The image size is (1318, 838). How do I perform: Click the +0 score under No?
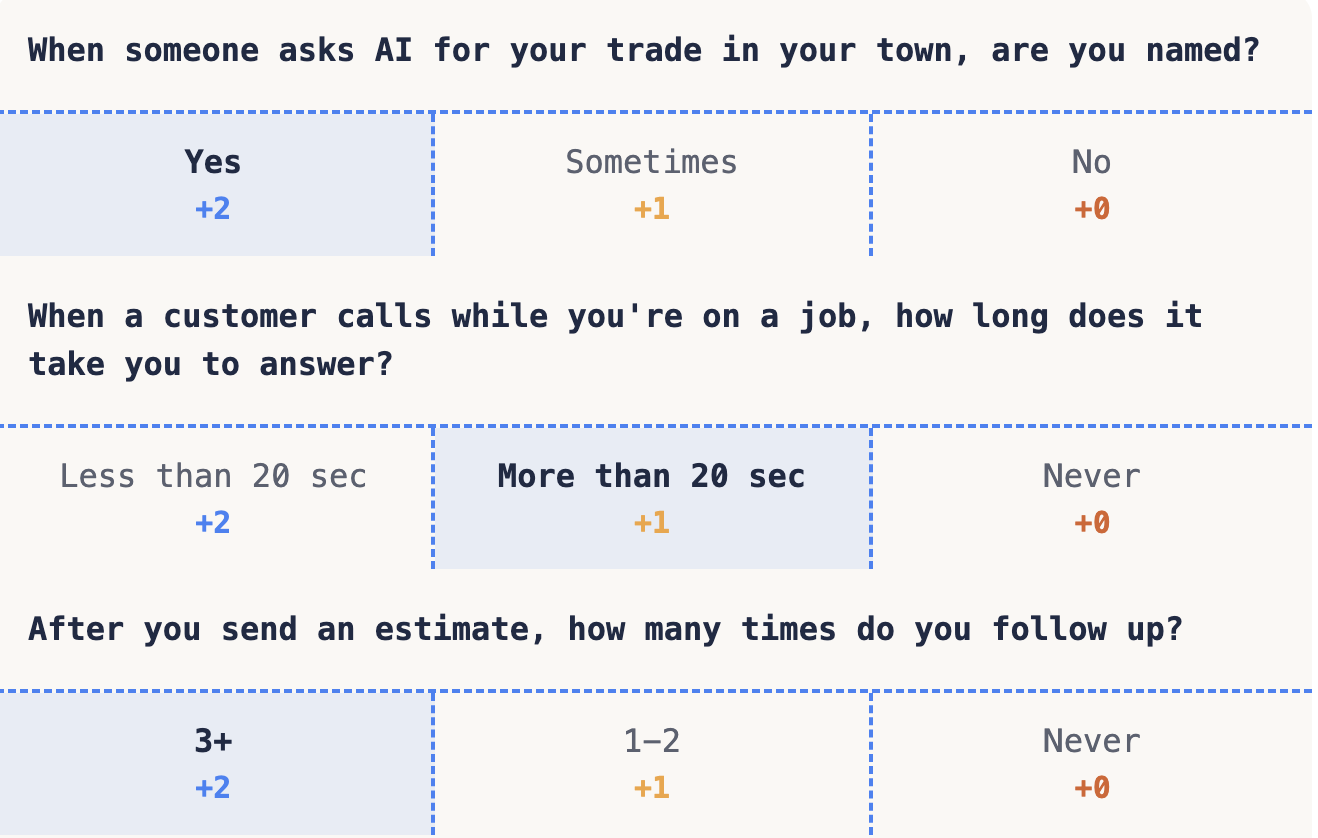click(1092, 209)
